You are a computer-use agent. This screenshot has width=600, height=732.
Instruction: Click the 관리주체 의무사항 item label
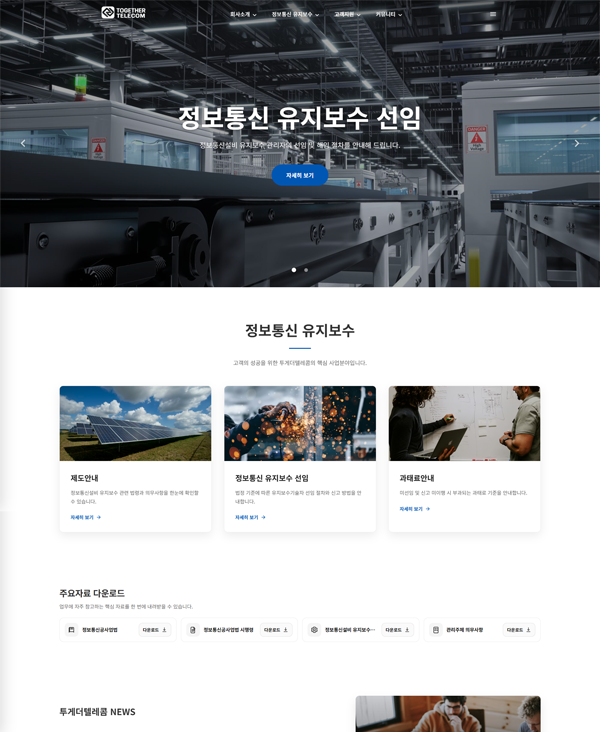pyautogui.click(x=465, y=630)
